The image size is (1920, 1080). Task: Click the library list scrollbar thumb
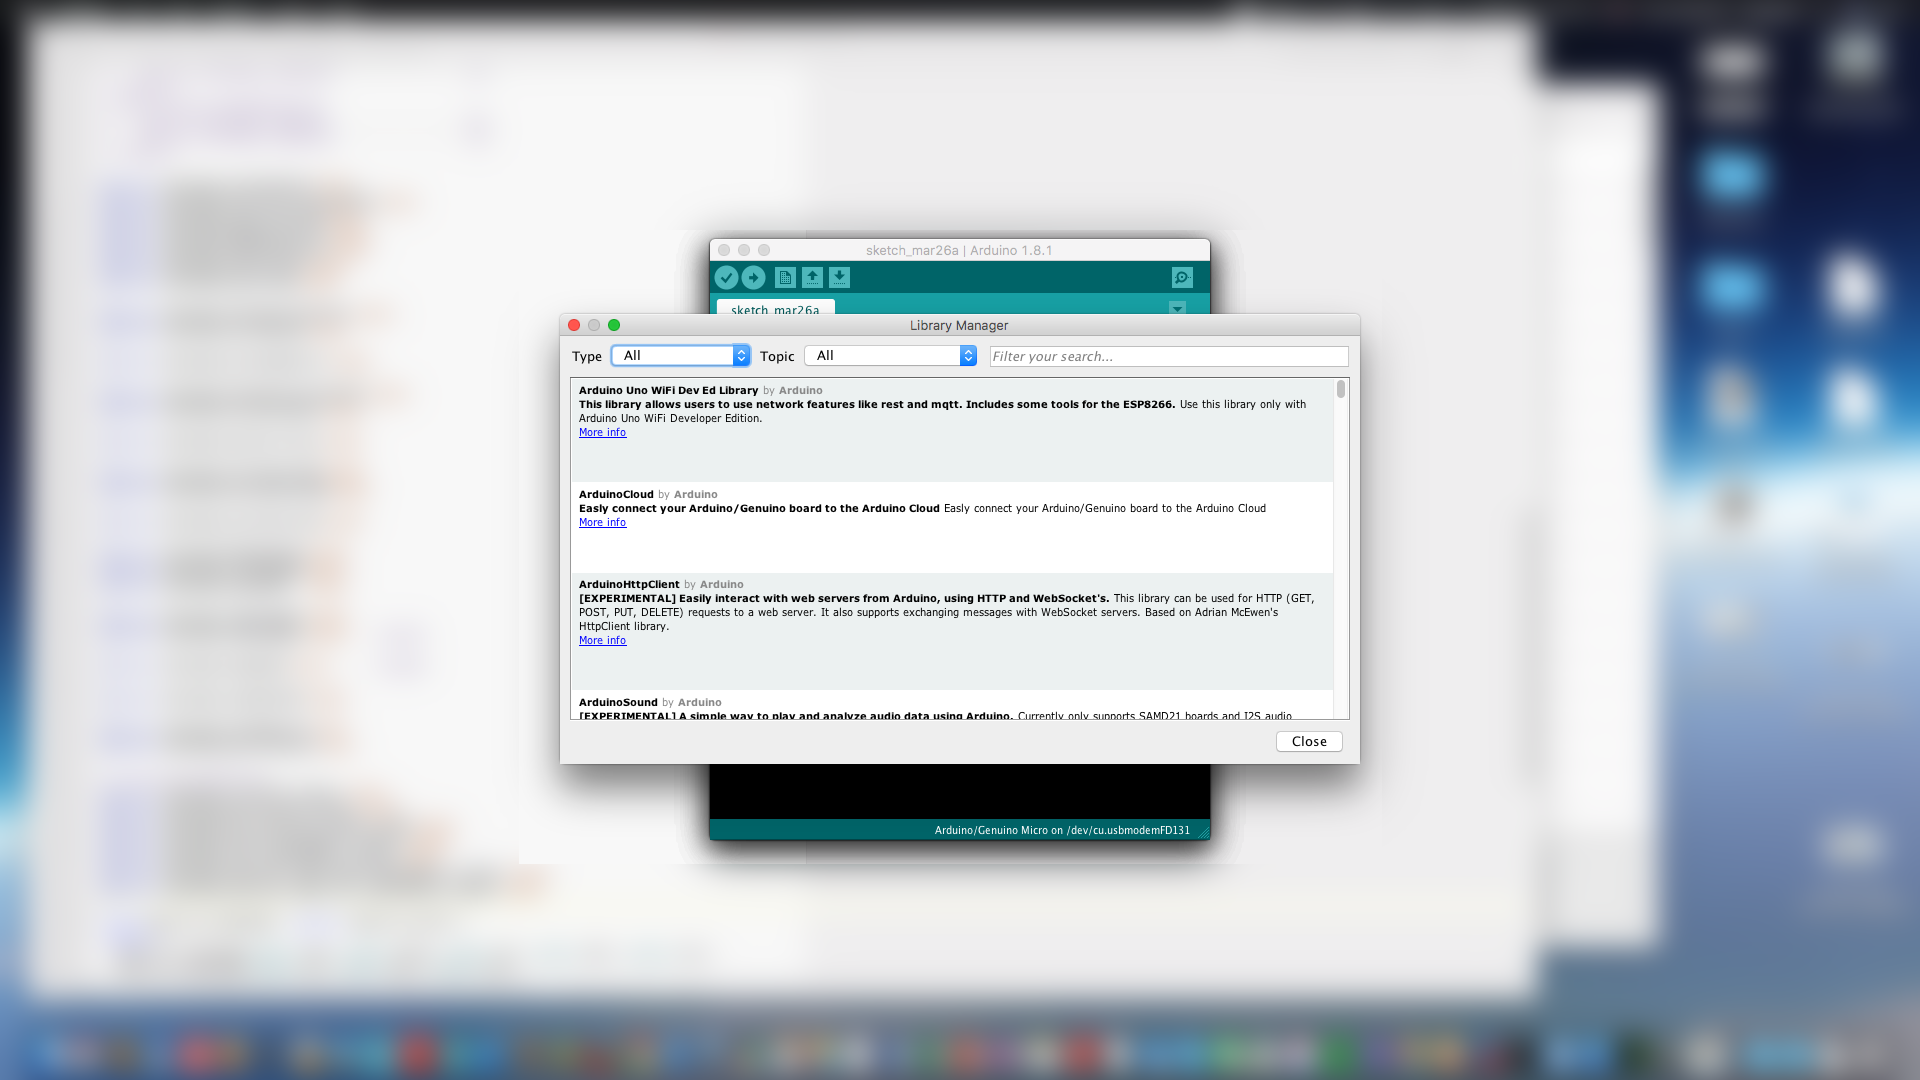tap(1341, 389)
